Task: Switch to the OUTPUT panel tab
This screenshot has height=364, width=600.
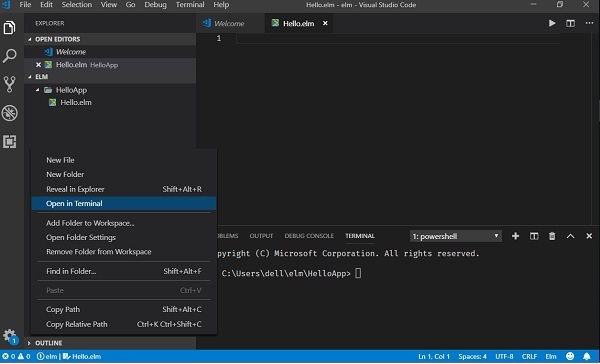Action: (x=261, y=236)
